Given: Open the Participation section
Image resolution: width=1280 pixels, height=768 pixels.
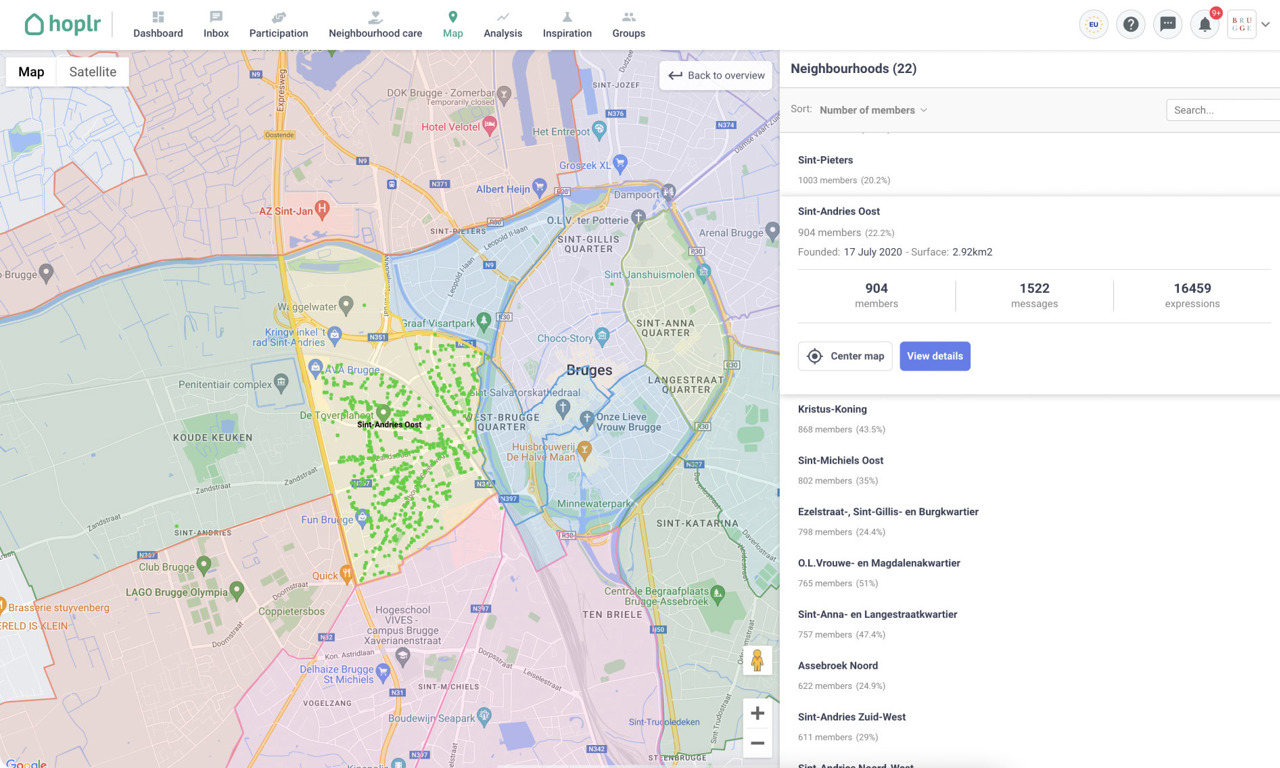Looking at the screenshot, I should click(278, 25).
